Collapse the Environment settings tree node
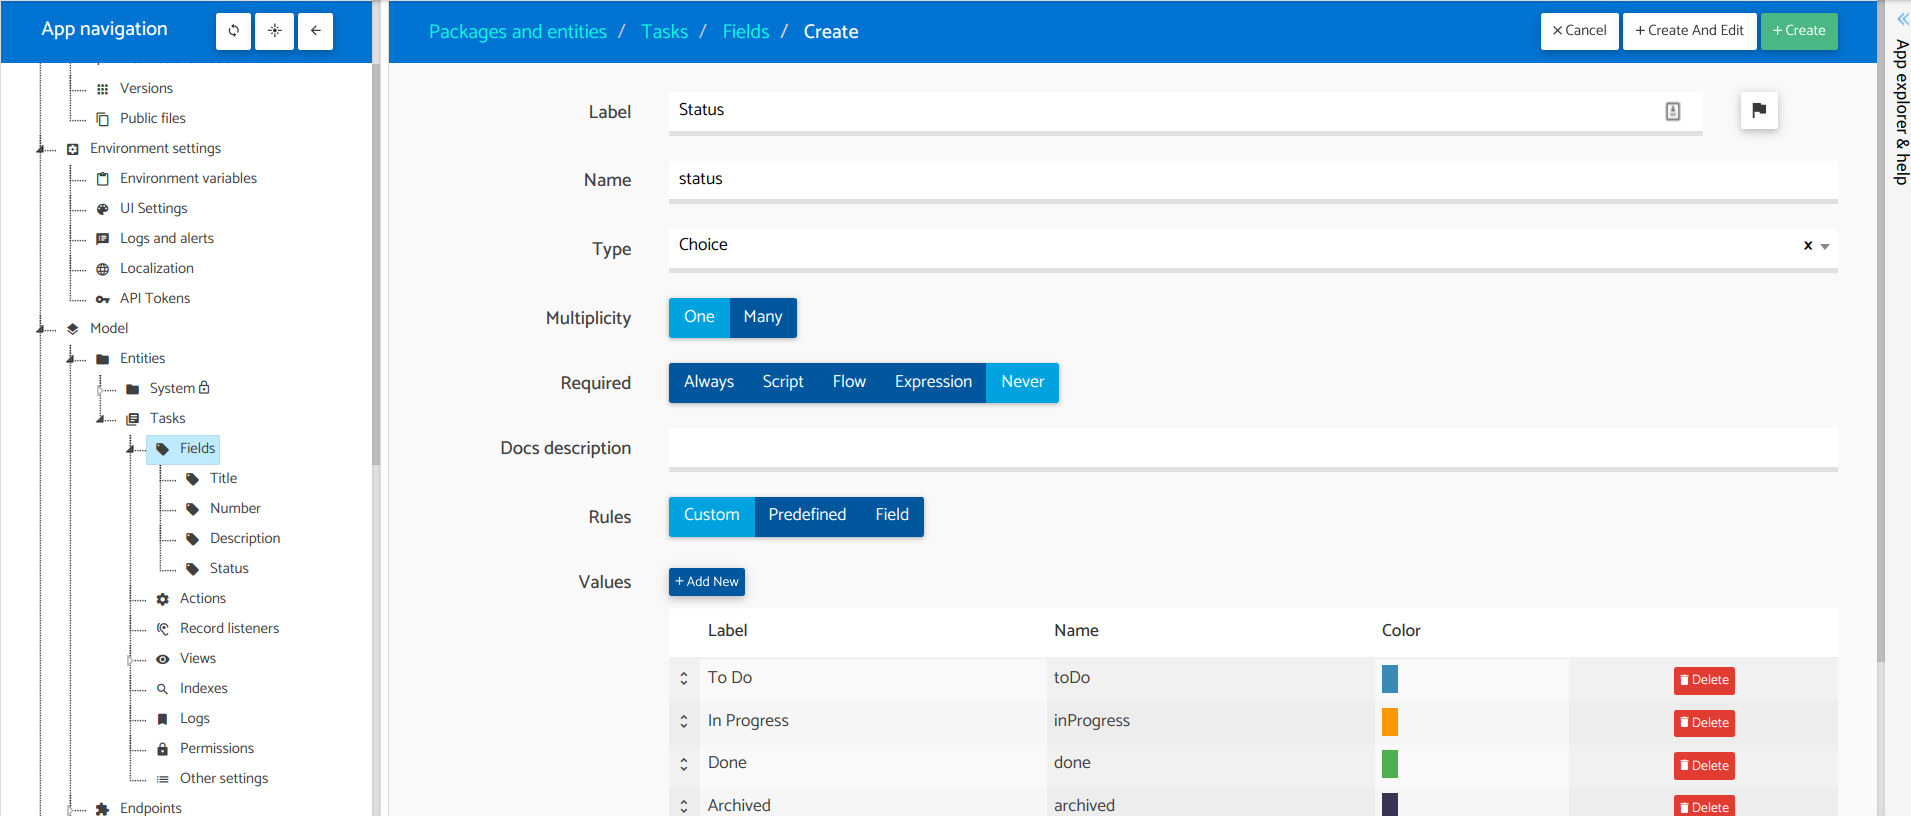 tap(42, 149)
